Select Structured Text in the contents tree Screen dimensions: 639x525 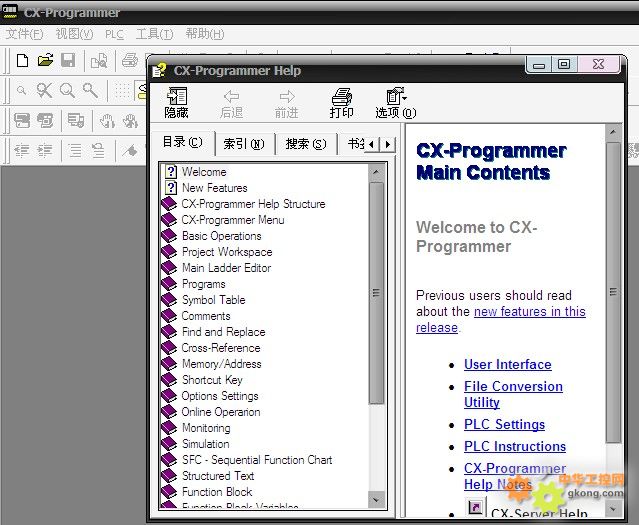[218, 476]
